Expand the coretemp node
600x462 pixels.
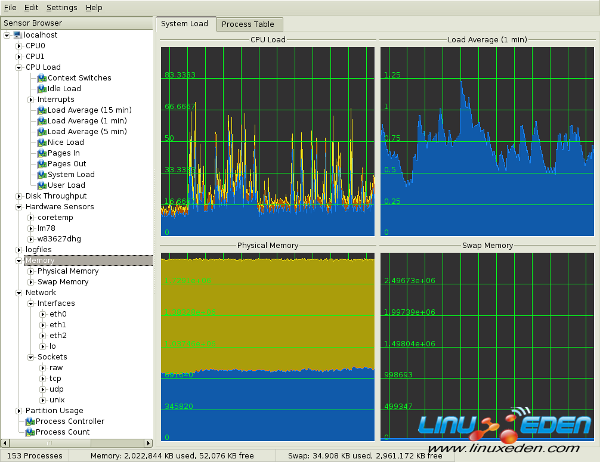(31, 218)
